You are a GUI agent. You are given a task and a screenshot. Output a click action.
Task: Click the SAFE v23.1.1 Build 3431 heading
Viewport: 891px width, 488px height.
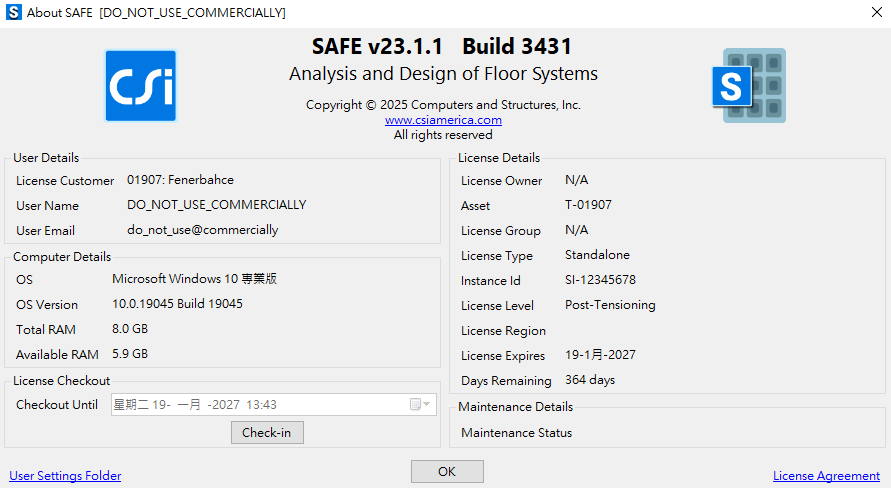coord(442,46)
